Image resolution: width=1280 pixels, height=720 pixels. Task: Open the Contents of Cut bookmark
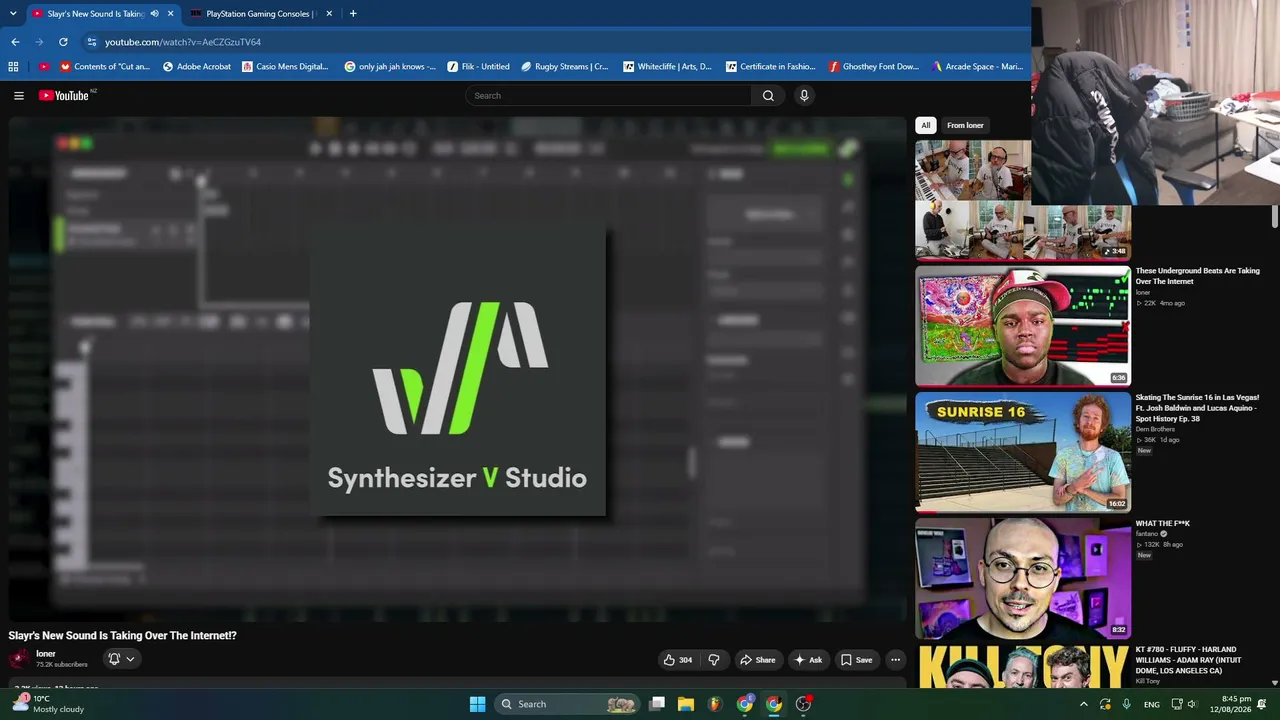click(x=105, y=67)
